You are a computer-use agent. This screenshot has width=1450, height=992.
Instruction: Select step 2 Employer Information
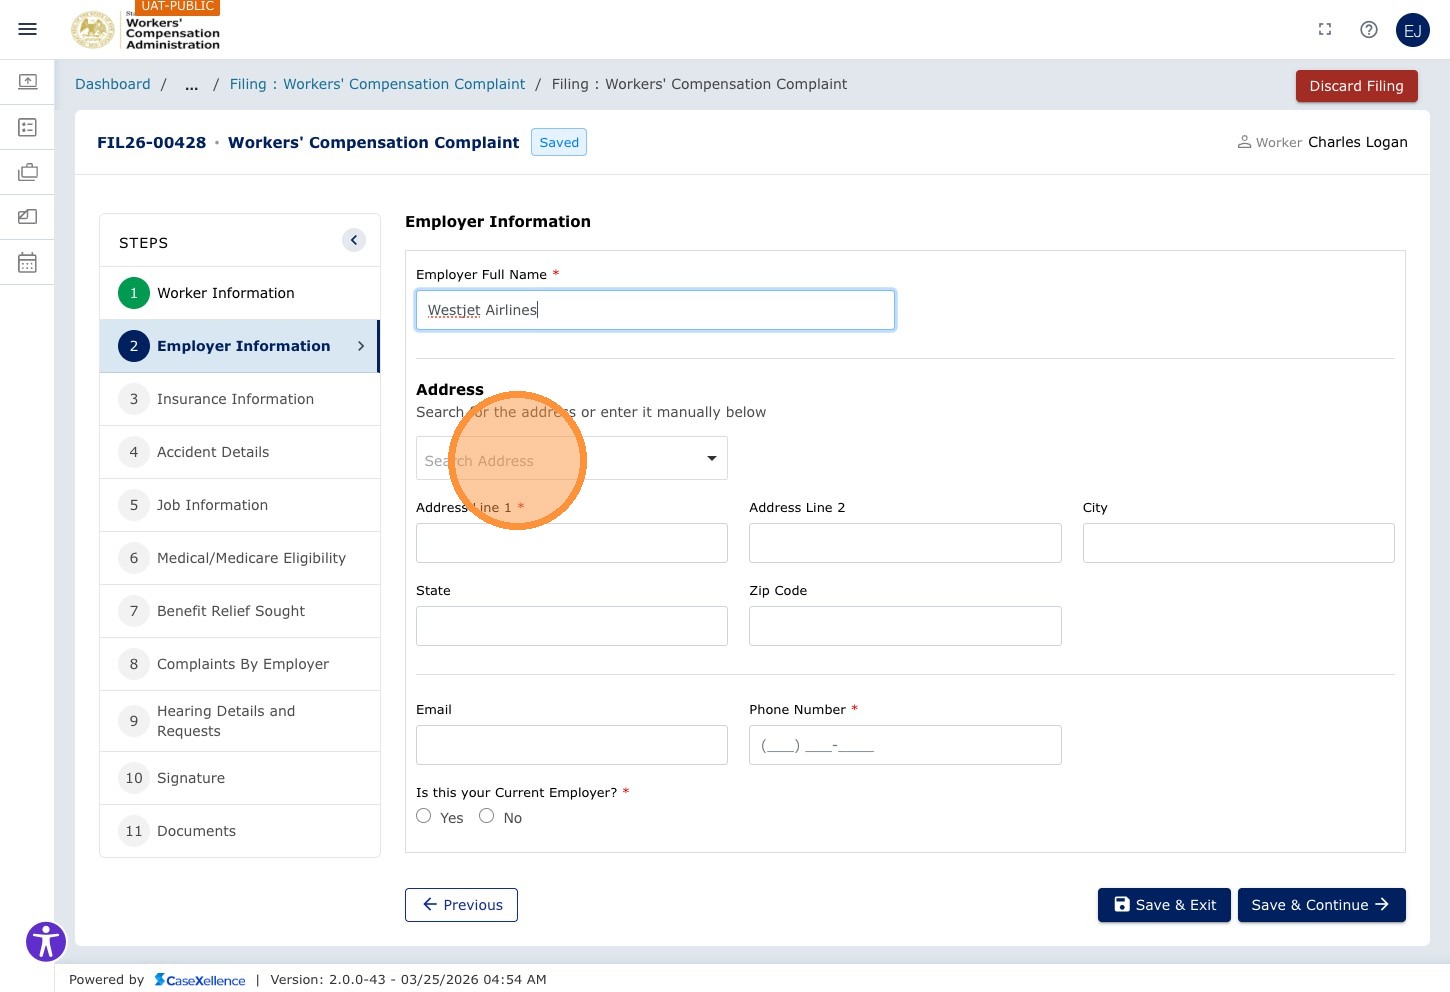click(240, 346)
